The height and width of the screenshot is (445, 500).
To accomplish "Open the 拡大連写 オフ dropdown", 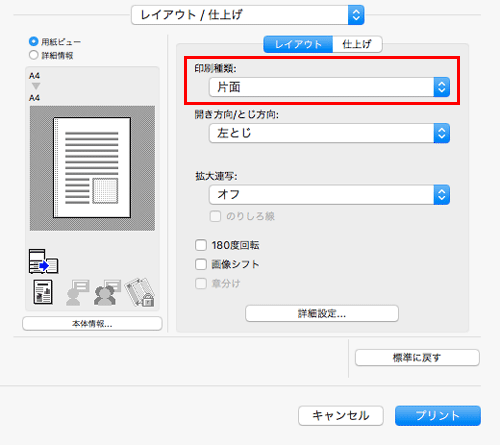I will click(329, 195).
